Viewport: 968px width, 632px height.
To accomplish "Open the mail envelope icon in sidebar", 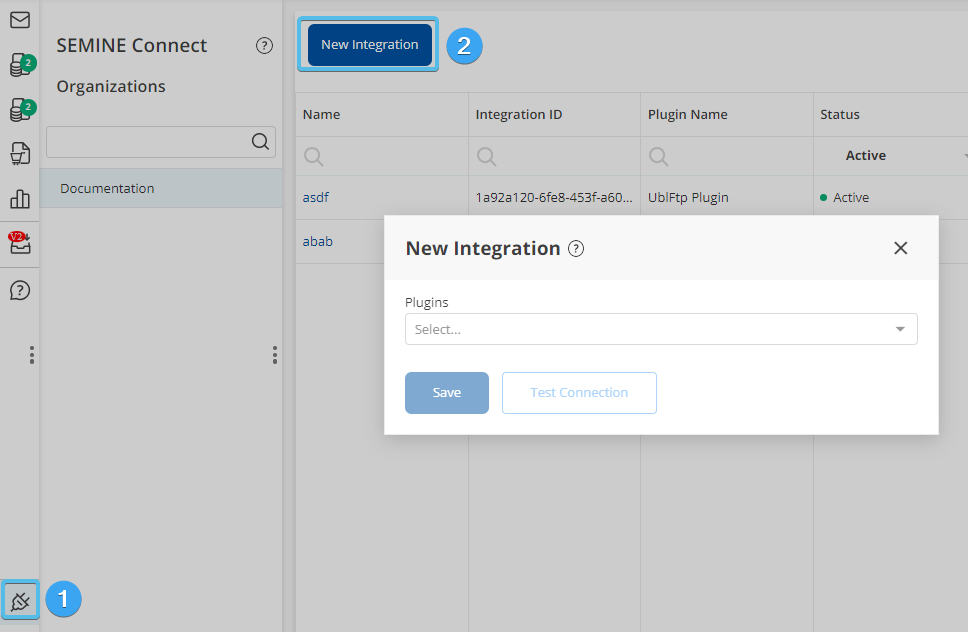I will pos(19,20).
